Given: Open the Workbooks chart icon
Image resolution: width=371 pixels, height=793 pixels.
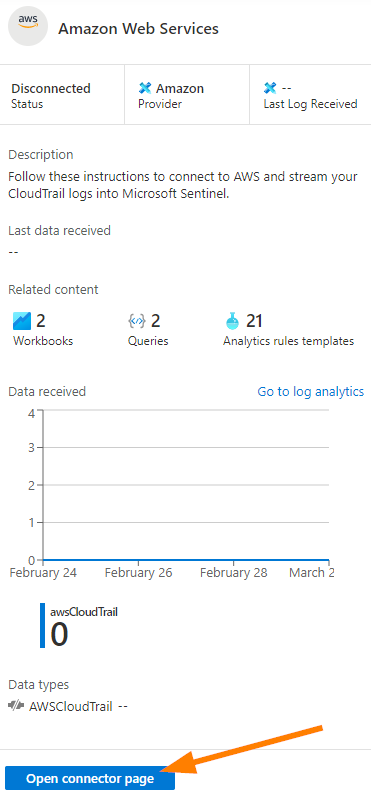Looking at the screenshot, I should pyautogui.click(x=21, y=321).
